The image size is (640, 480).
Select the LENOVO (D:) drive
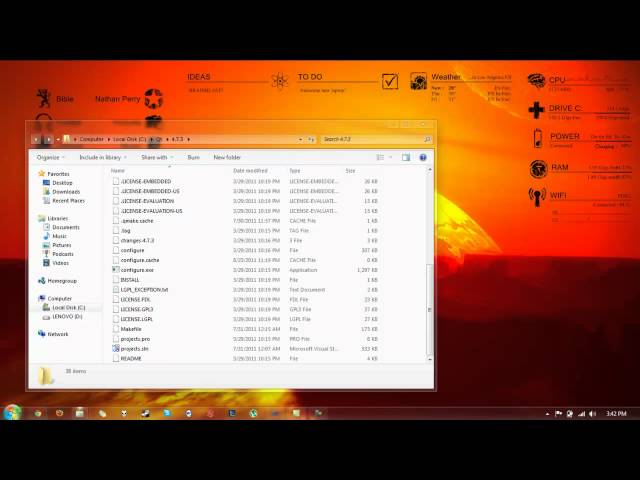point(67,317)
